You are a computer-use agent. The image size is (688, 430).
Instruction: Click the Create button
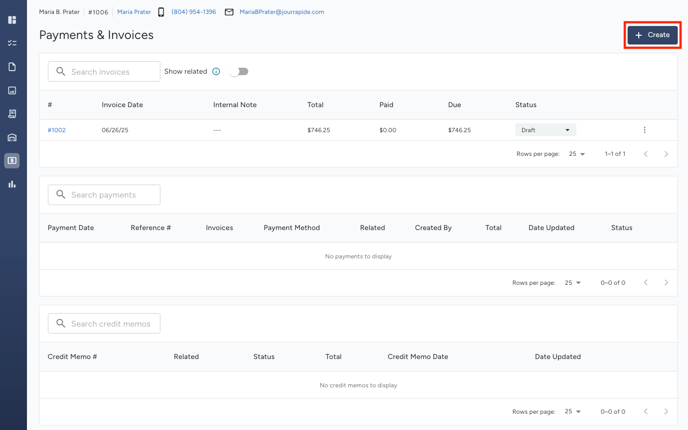[x=652, y=35]
